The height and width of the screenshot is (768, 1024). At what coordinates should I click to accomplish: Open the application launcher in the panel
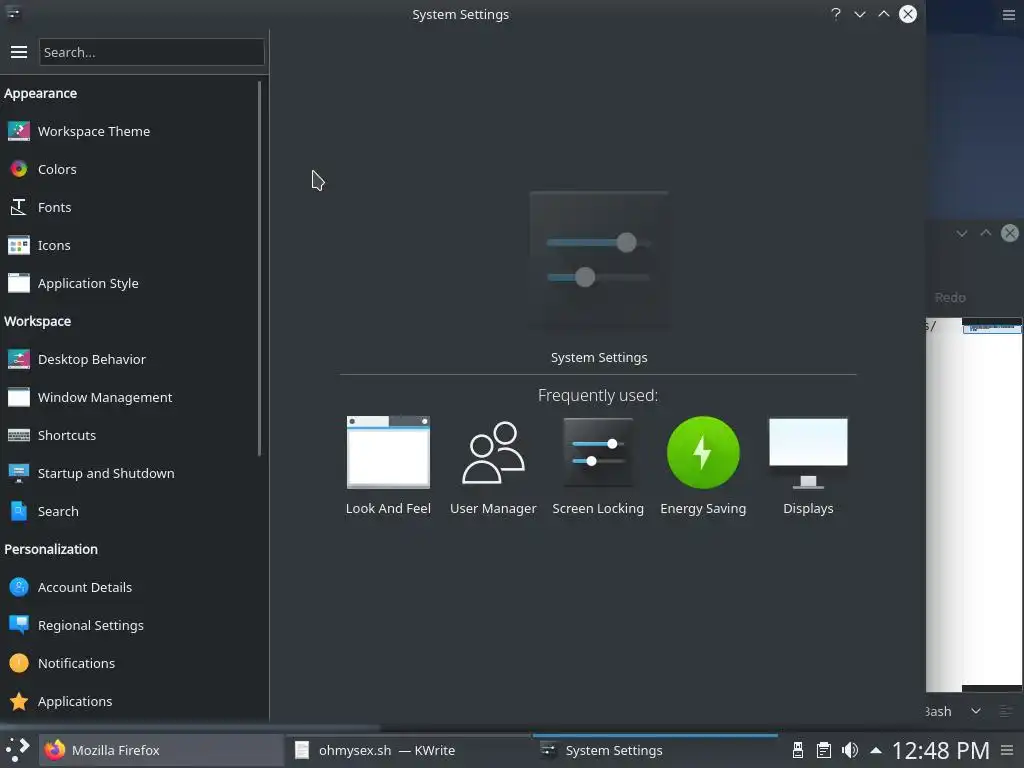pyautogui.click(x=18, y=750)
